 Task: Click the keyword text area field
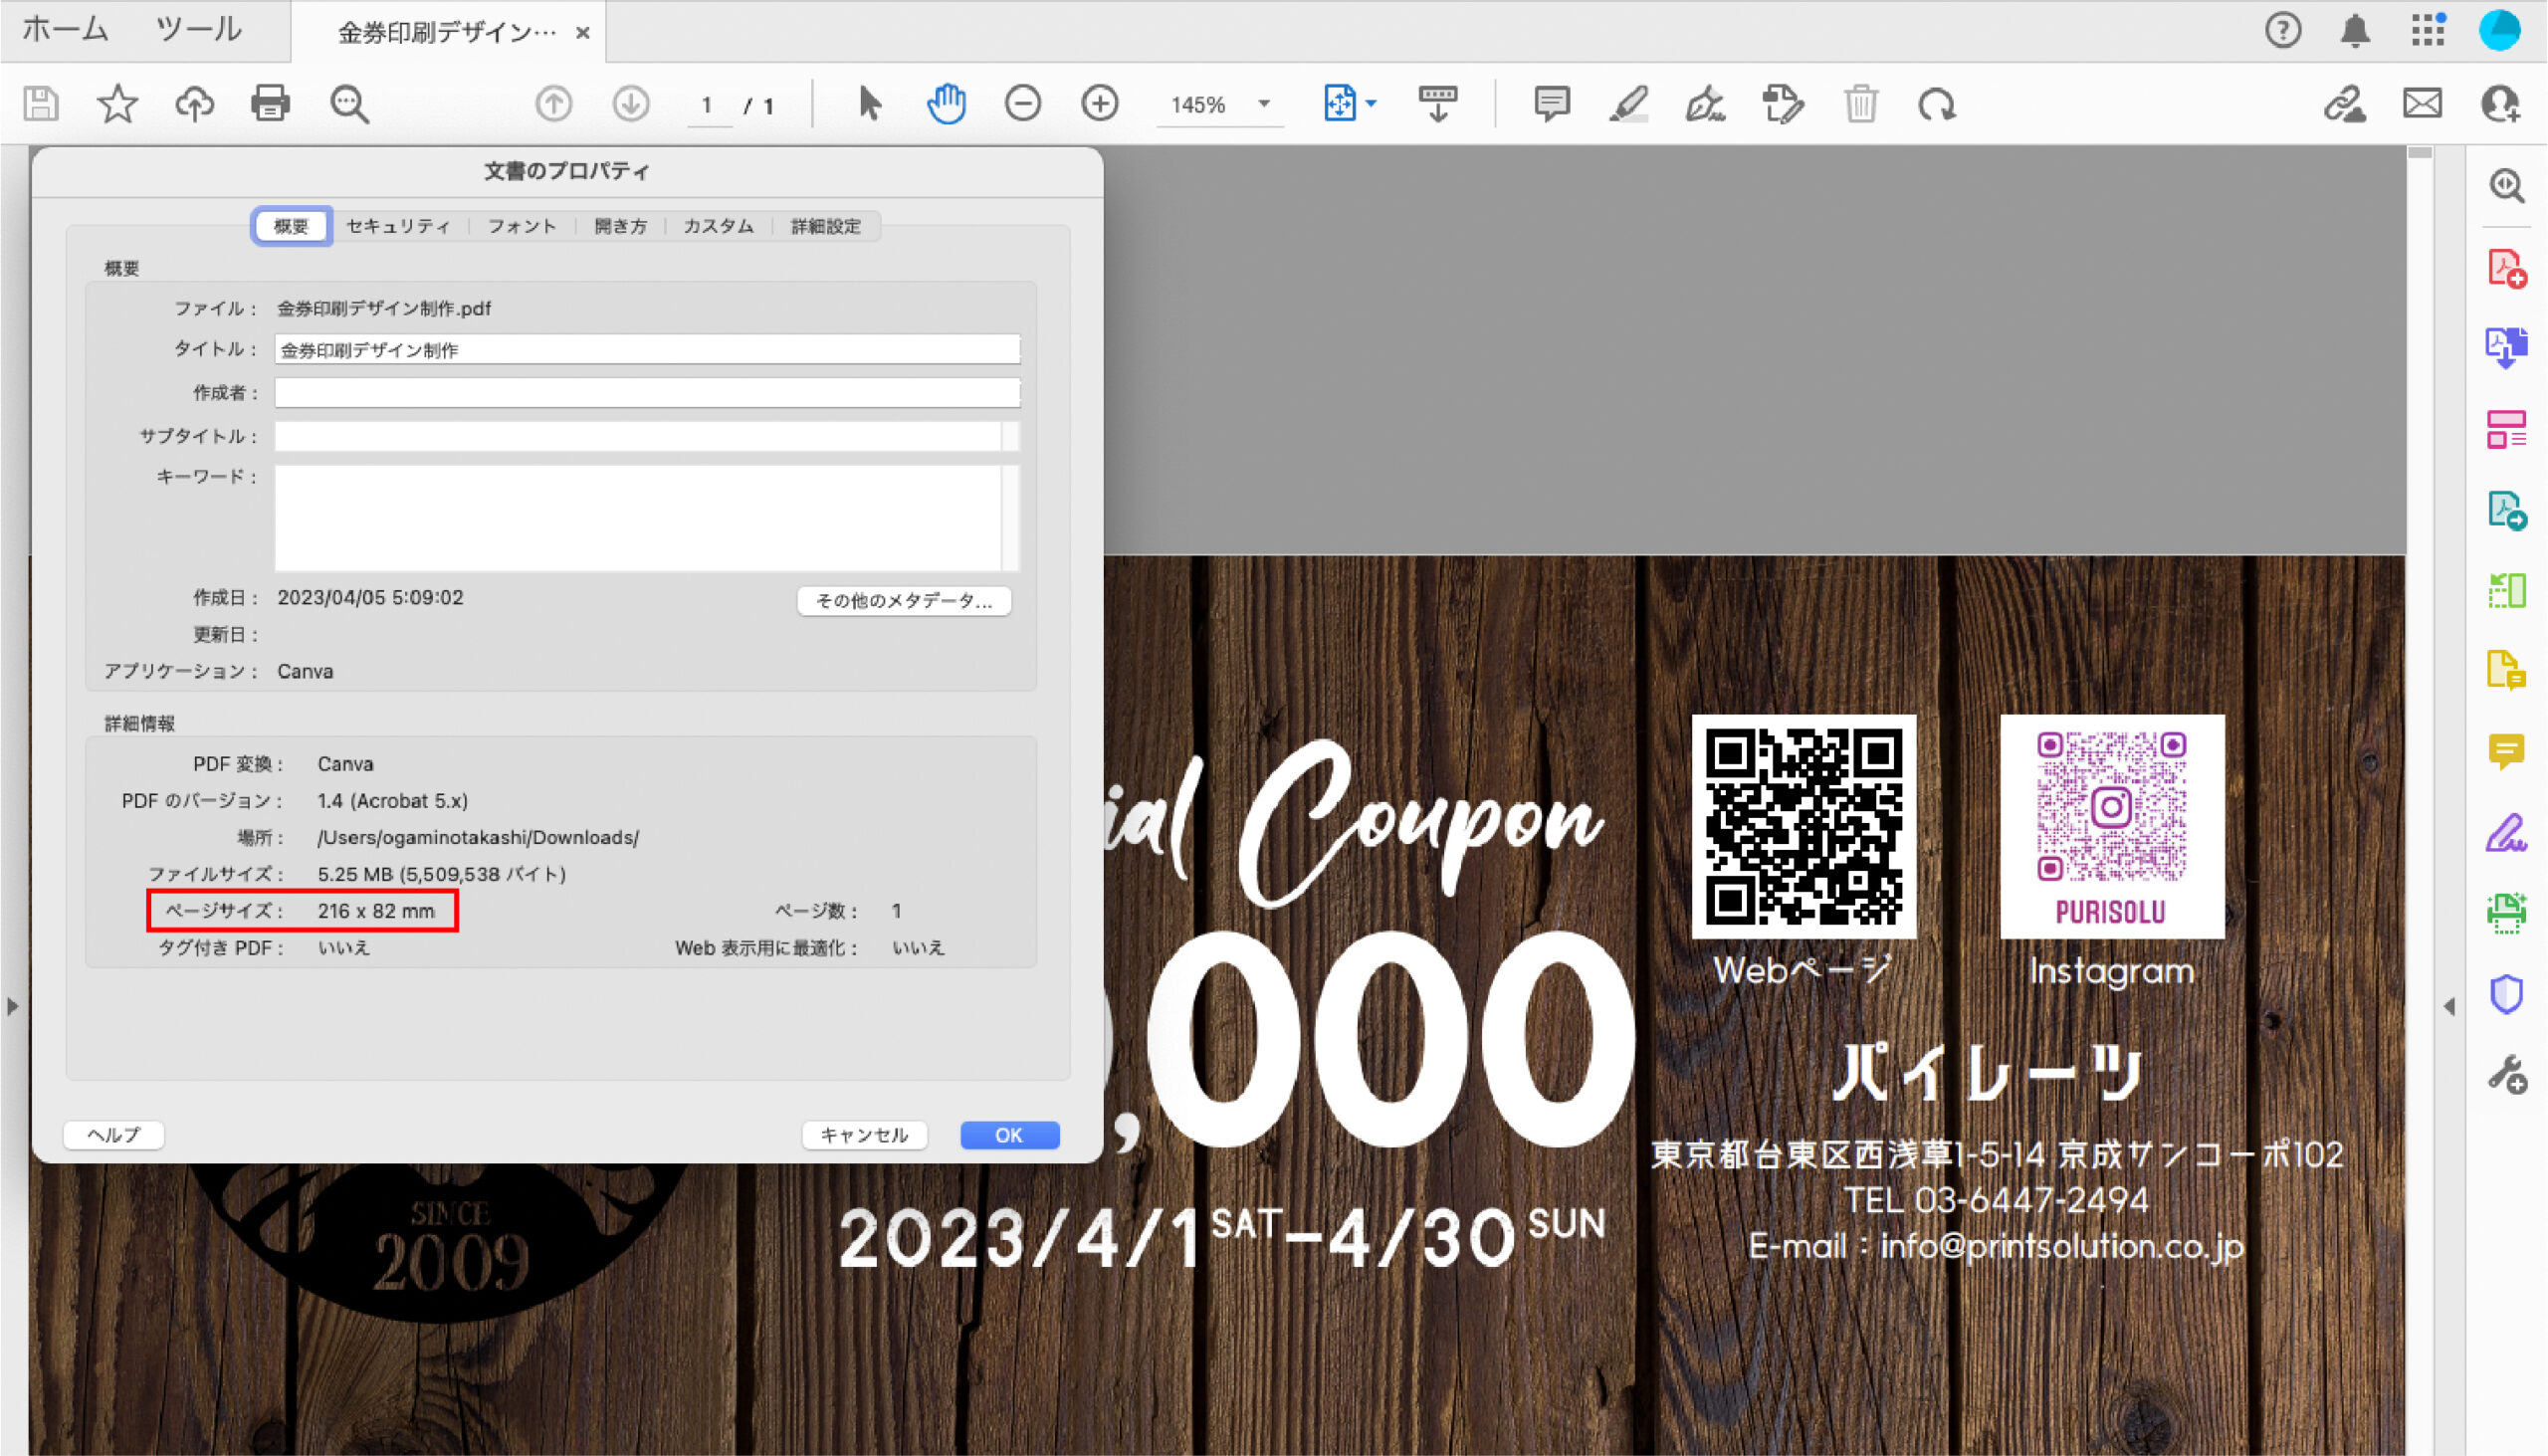coord(646,515)
